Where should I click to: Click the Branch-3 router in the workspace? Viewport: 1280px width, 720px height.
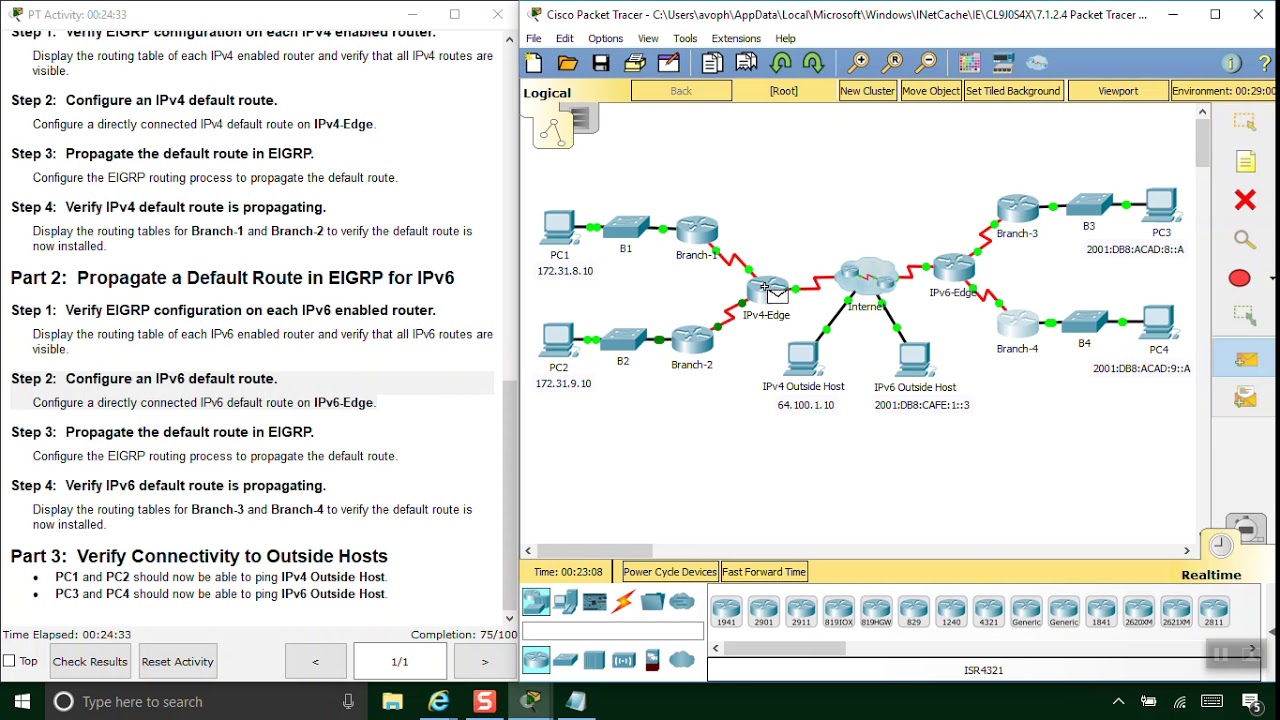[x=1017, y=209]
